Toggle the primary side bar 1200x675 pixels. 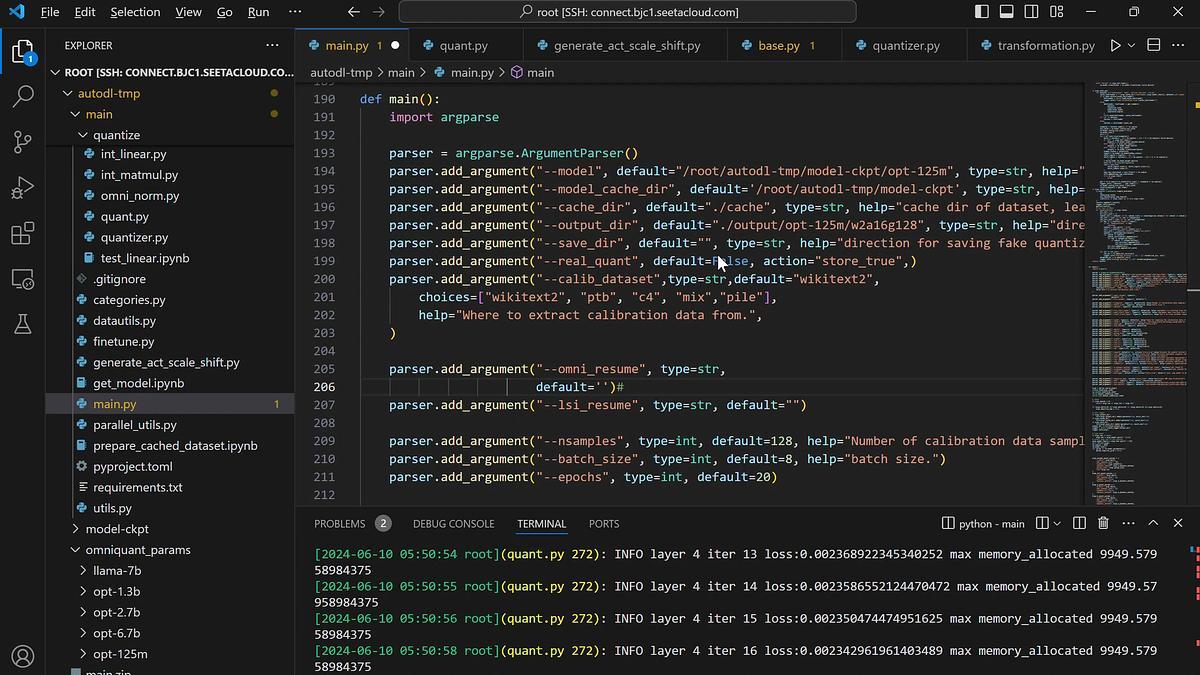coord(980,12)
